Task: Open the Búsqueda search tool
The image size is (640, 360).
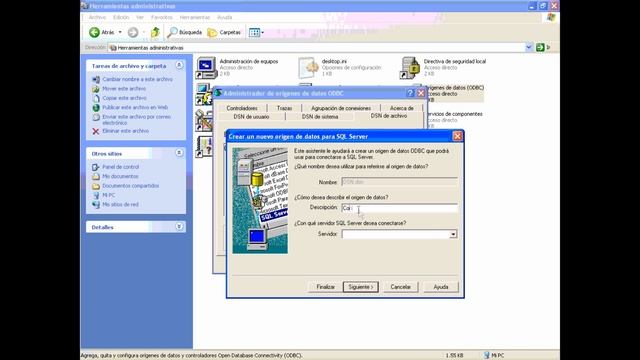Action: 185,32
